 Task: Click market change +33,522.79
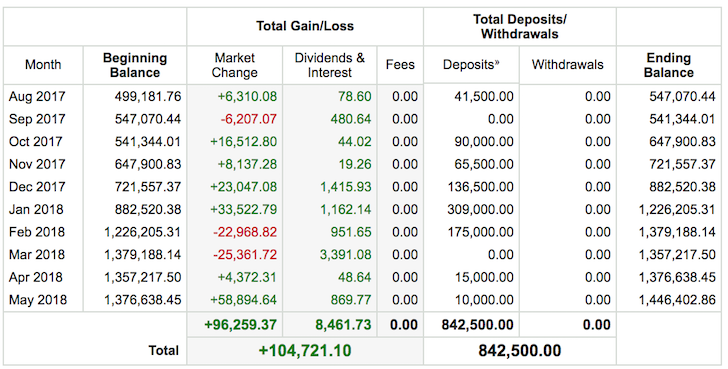244,209
